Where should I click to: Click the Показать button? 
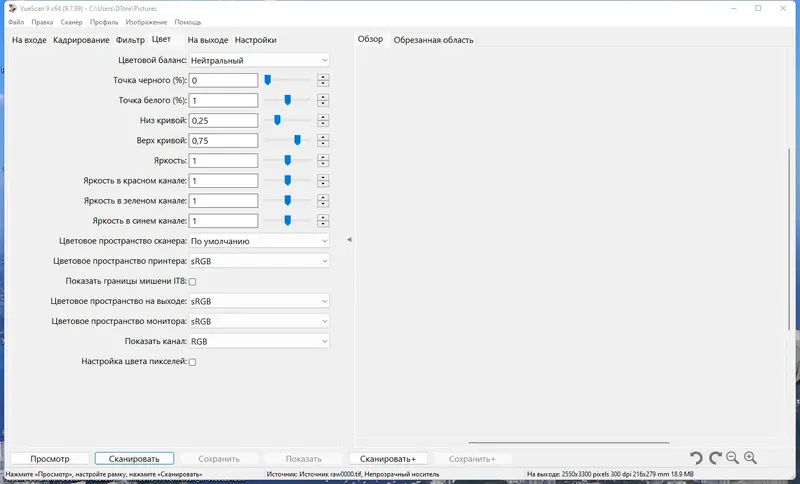point(304,459)
